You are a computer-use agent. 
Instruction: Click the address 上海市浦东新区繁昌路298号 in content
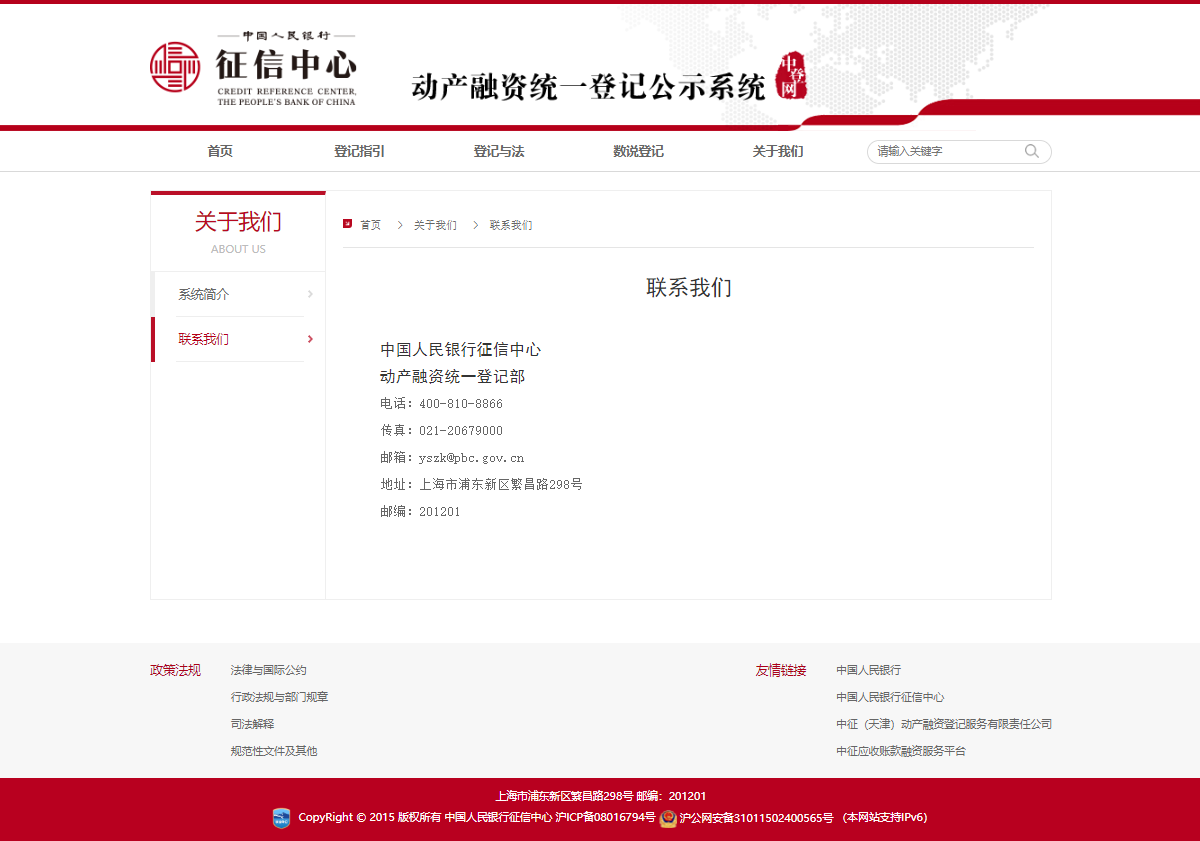point(501,485)
